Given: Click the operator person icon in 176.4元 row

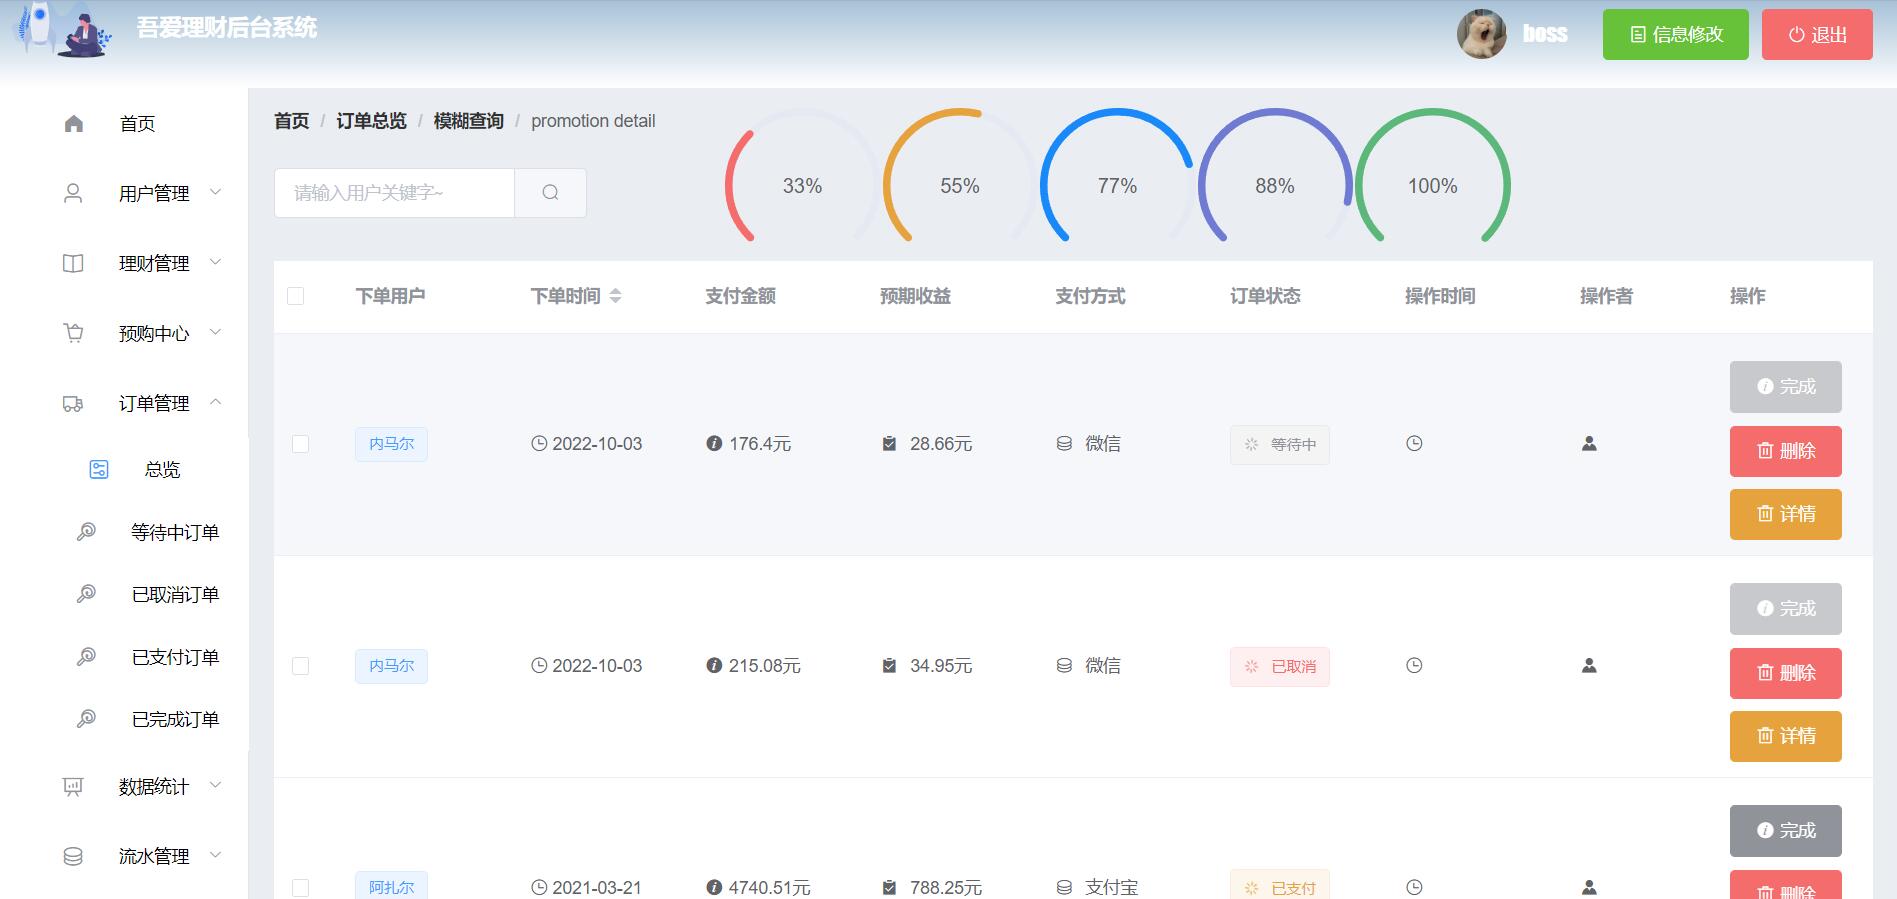Looking at the screenshot, I should (1589, 443).
